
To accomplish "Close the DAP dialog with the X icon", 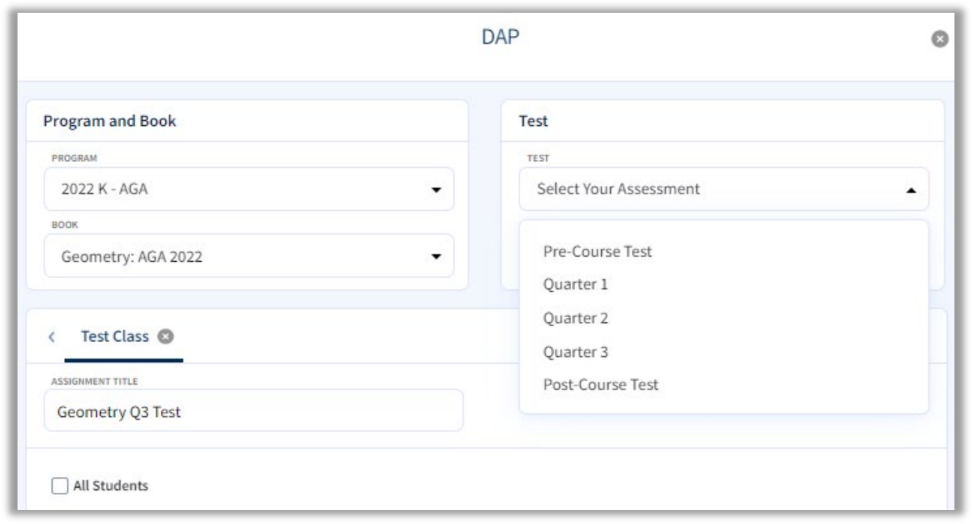I will coord(938,38).
